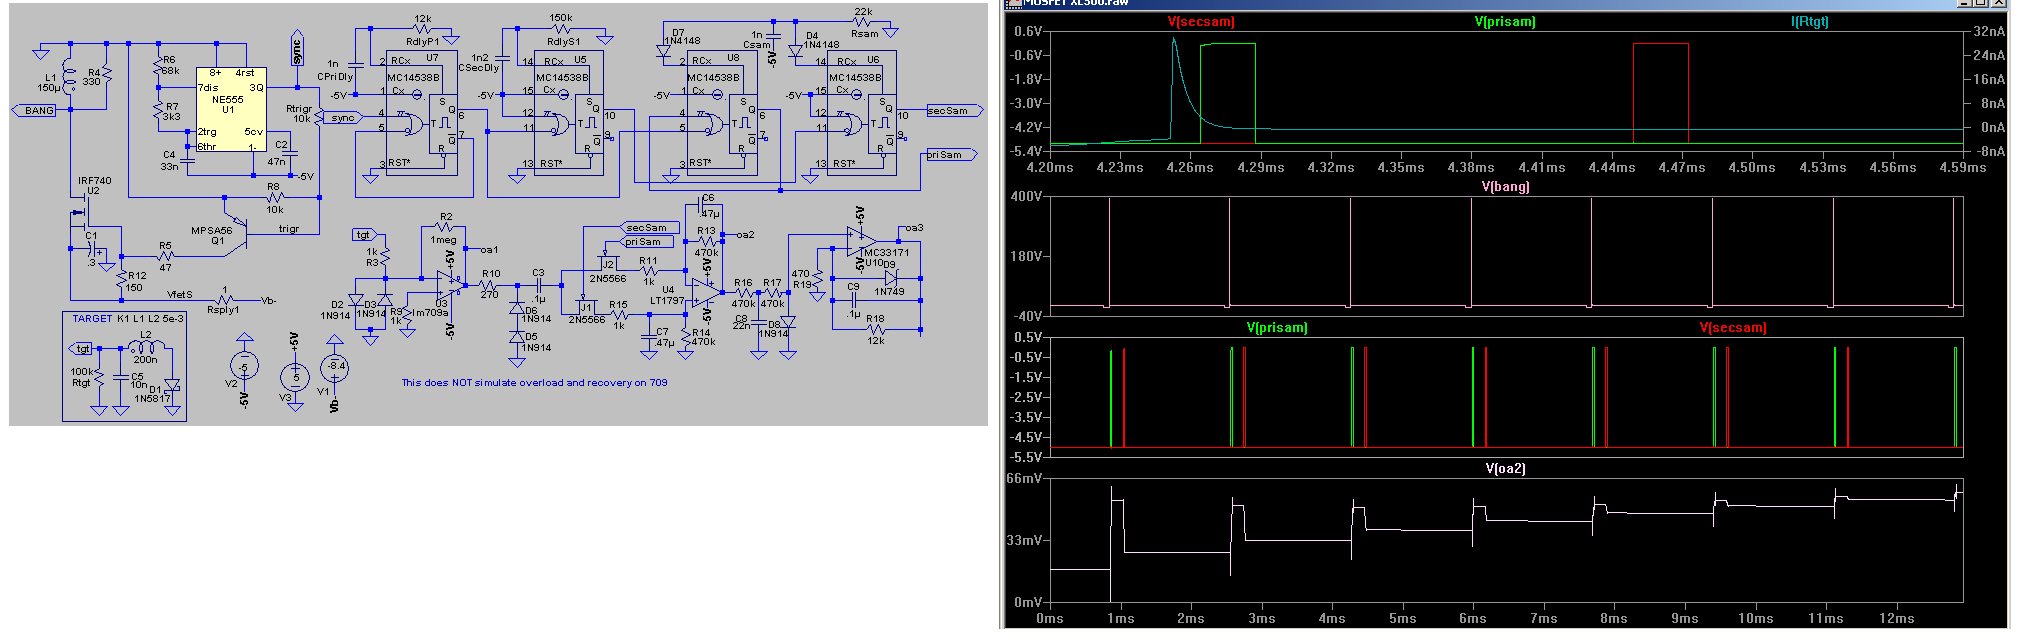Select the MC33171 U10 op-amp
The image size is (2019, 636).
click(x=856, y=241)
